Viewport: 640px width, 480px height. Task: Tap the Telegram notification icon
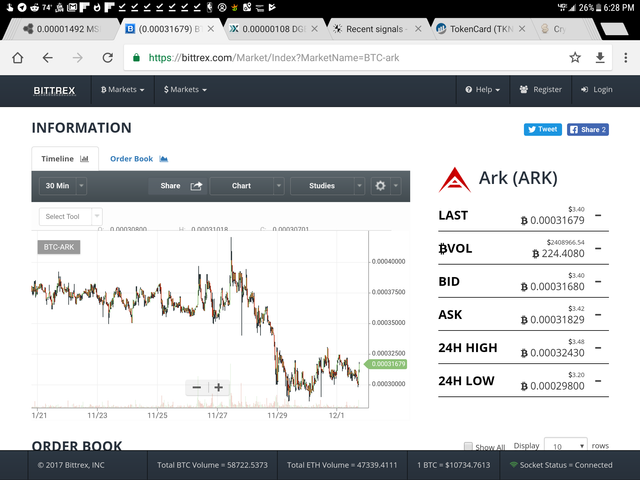point(22,7)
